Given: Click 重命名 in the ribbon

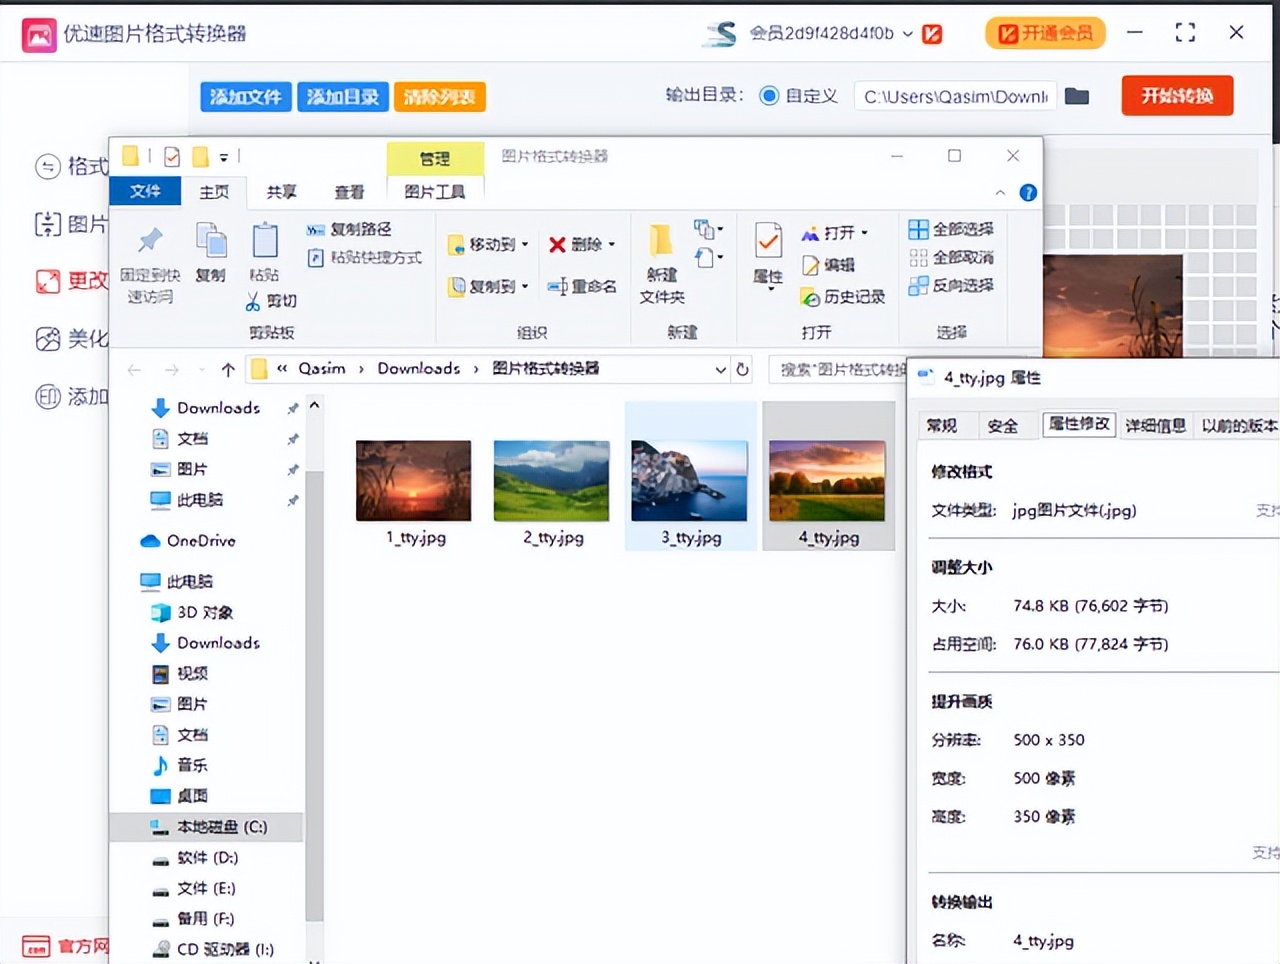Looking at the screenshot, I should tap(581, 287).
